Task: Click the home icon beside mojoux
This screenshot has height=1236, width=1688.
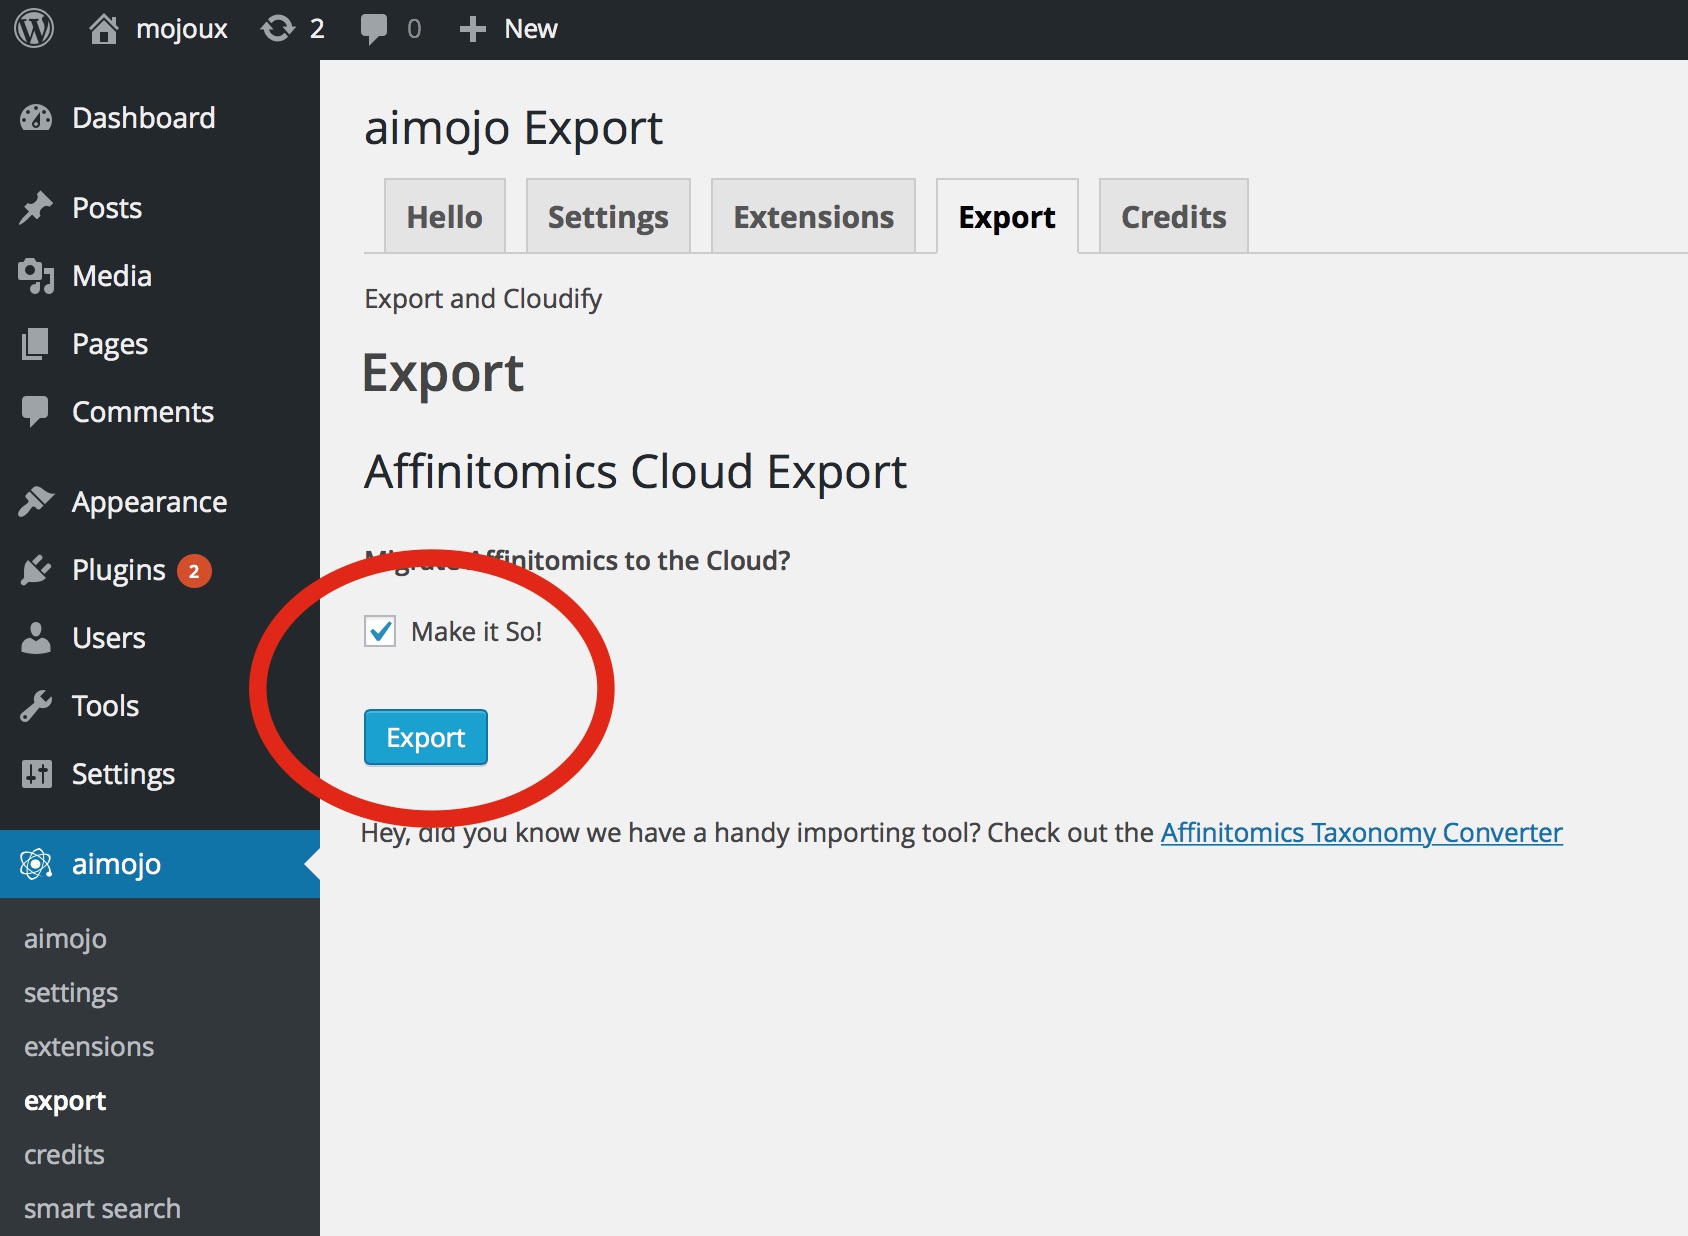Action: [104, 29]
